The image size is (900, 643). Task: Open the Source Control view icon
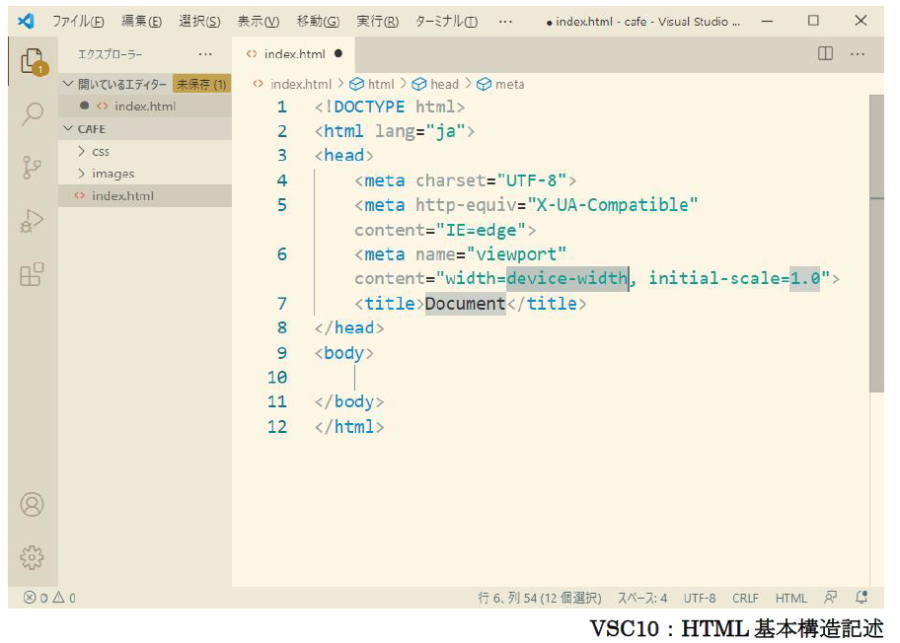[x=32, y=167]
